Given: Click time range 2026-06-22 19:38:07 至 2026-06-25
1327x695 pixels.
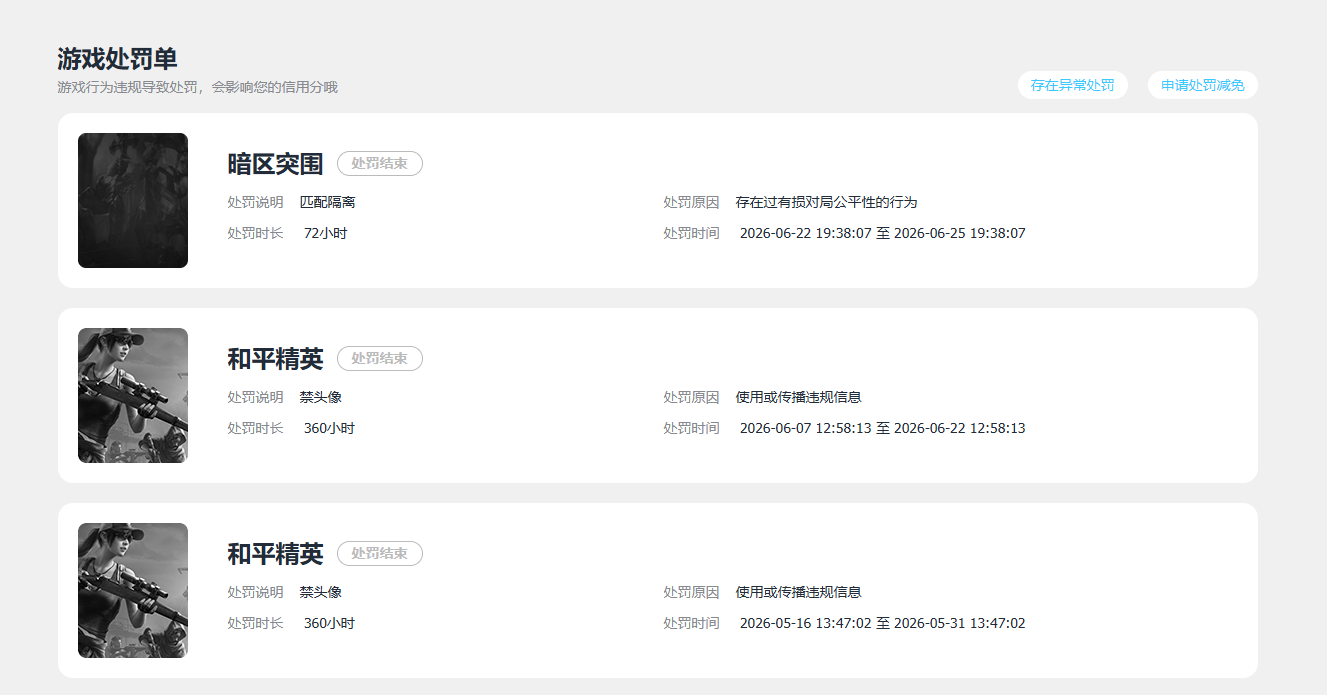Looking at the screenshot, I should (883, 233).
